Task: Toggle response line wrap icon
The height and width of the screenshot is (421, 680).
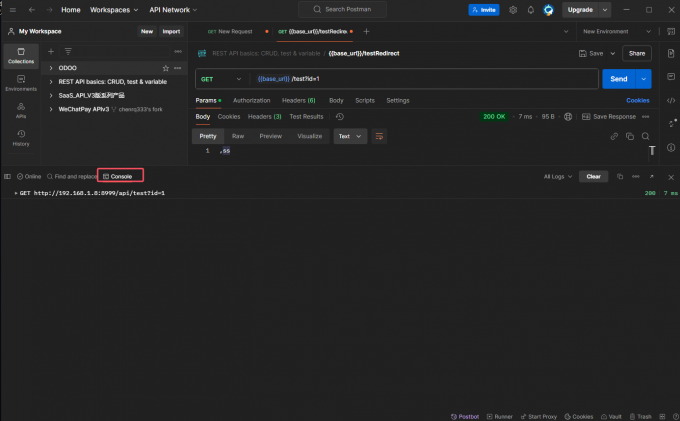Action: pyautogui.click(x=379, y=136)
